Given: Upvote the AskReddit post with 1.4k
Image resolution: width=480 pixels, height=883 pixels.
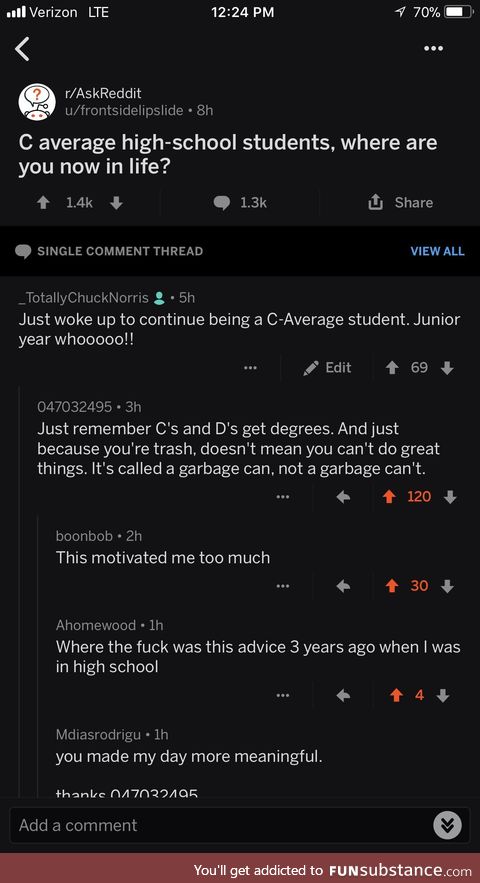Looking at the screenshot, I should 43,203.
